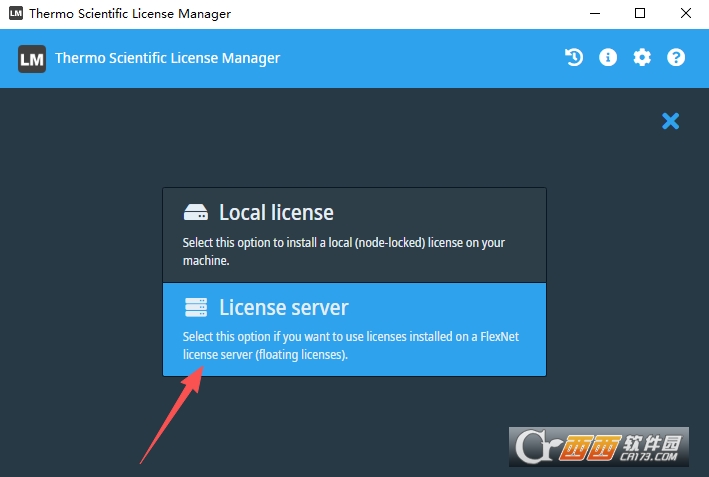The width and height of the screenshot is (709, 477).
Task: Open the license history icon
Action: point(574,57)
